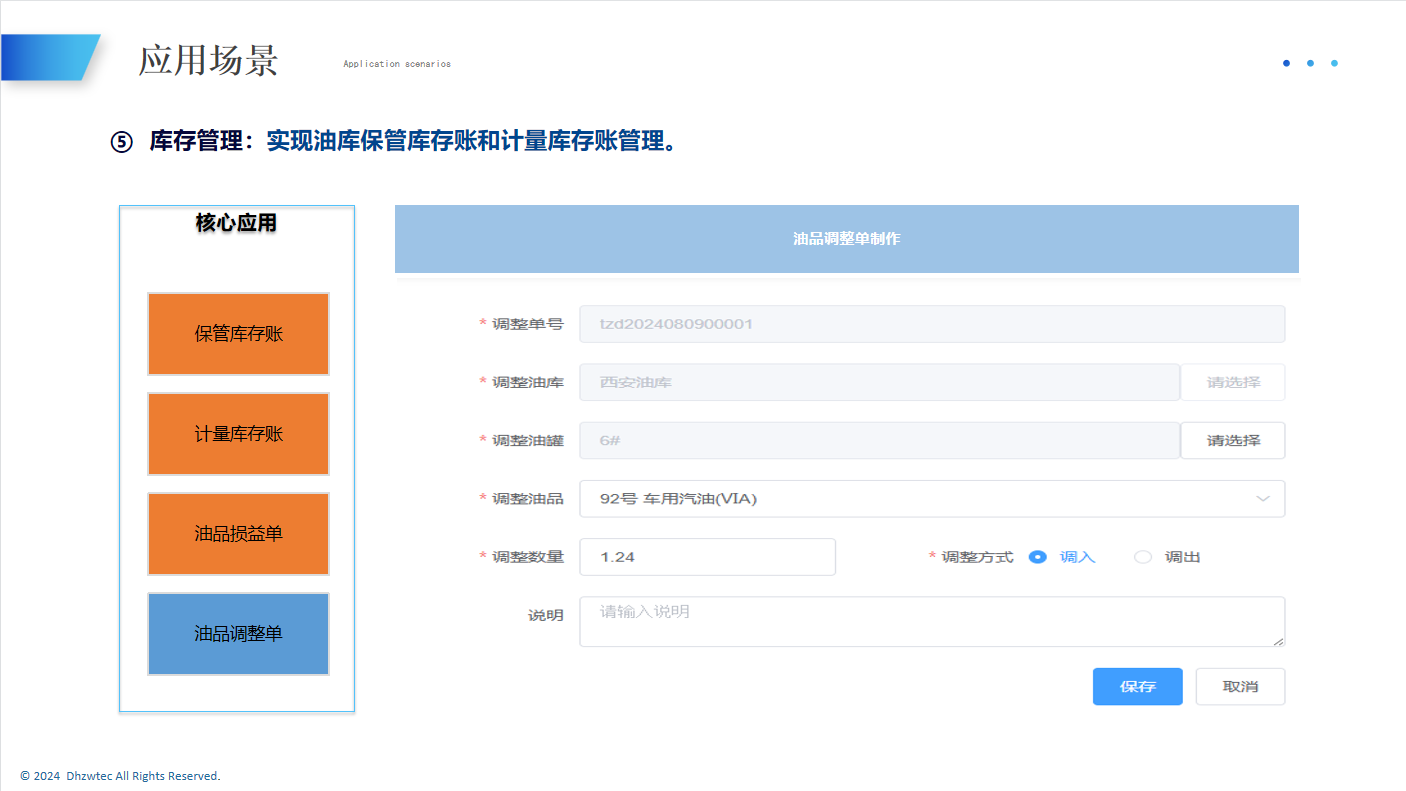The height and width of the screenshot is (791, 1406).
Task: Expand the chevron arrow in 调整油品 combo box
Action: 1263,498
